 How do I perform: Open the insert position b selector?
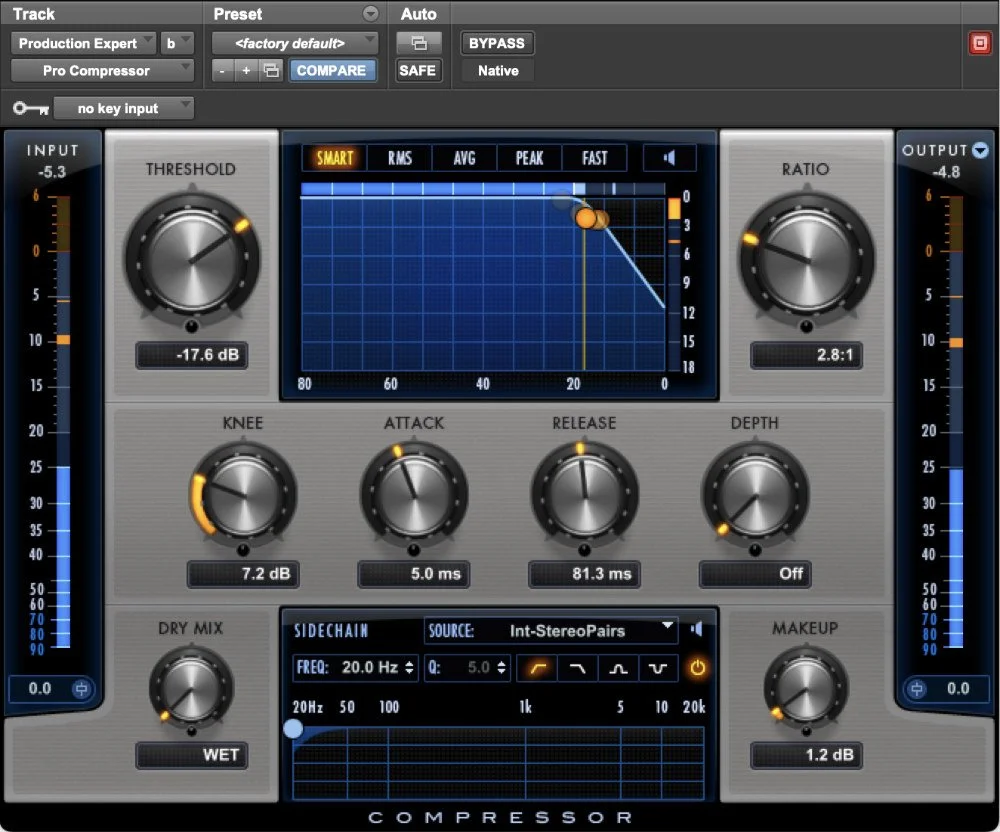[x=176, y=43]
